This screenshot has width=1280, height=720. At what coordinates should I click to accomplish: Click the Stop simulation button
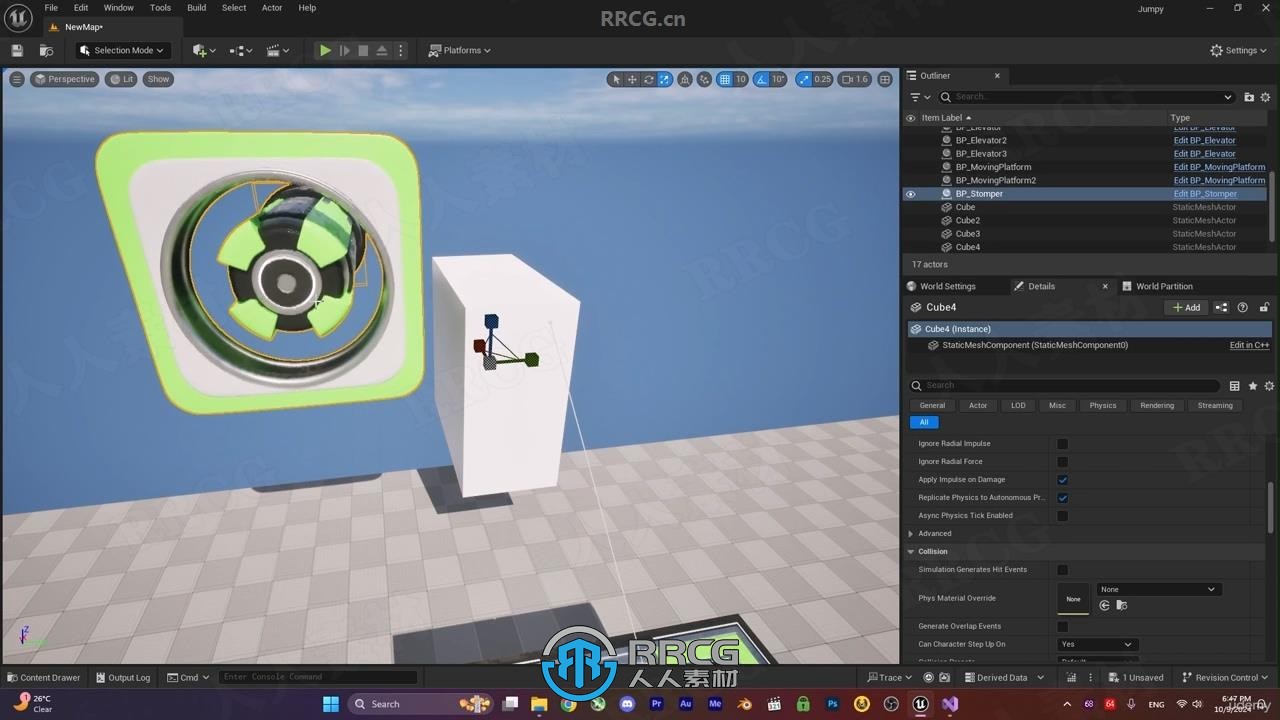click(363, 50)
